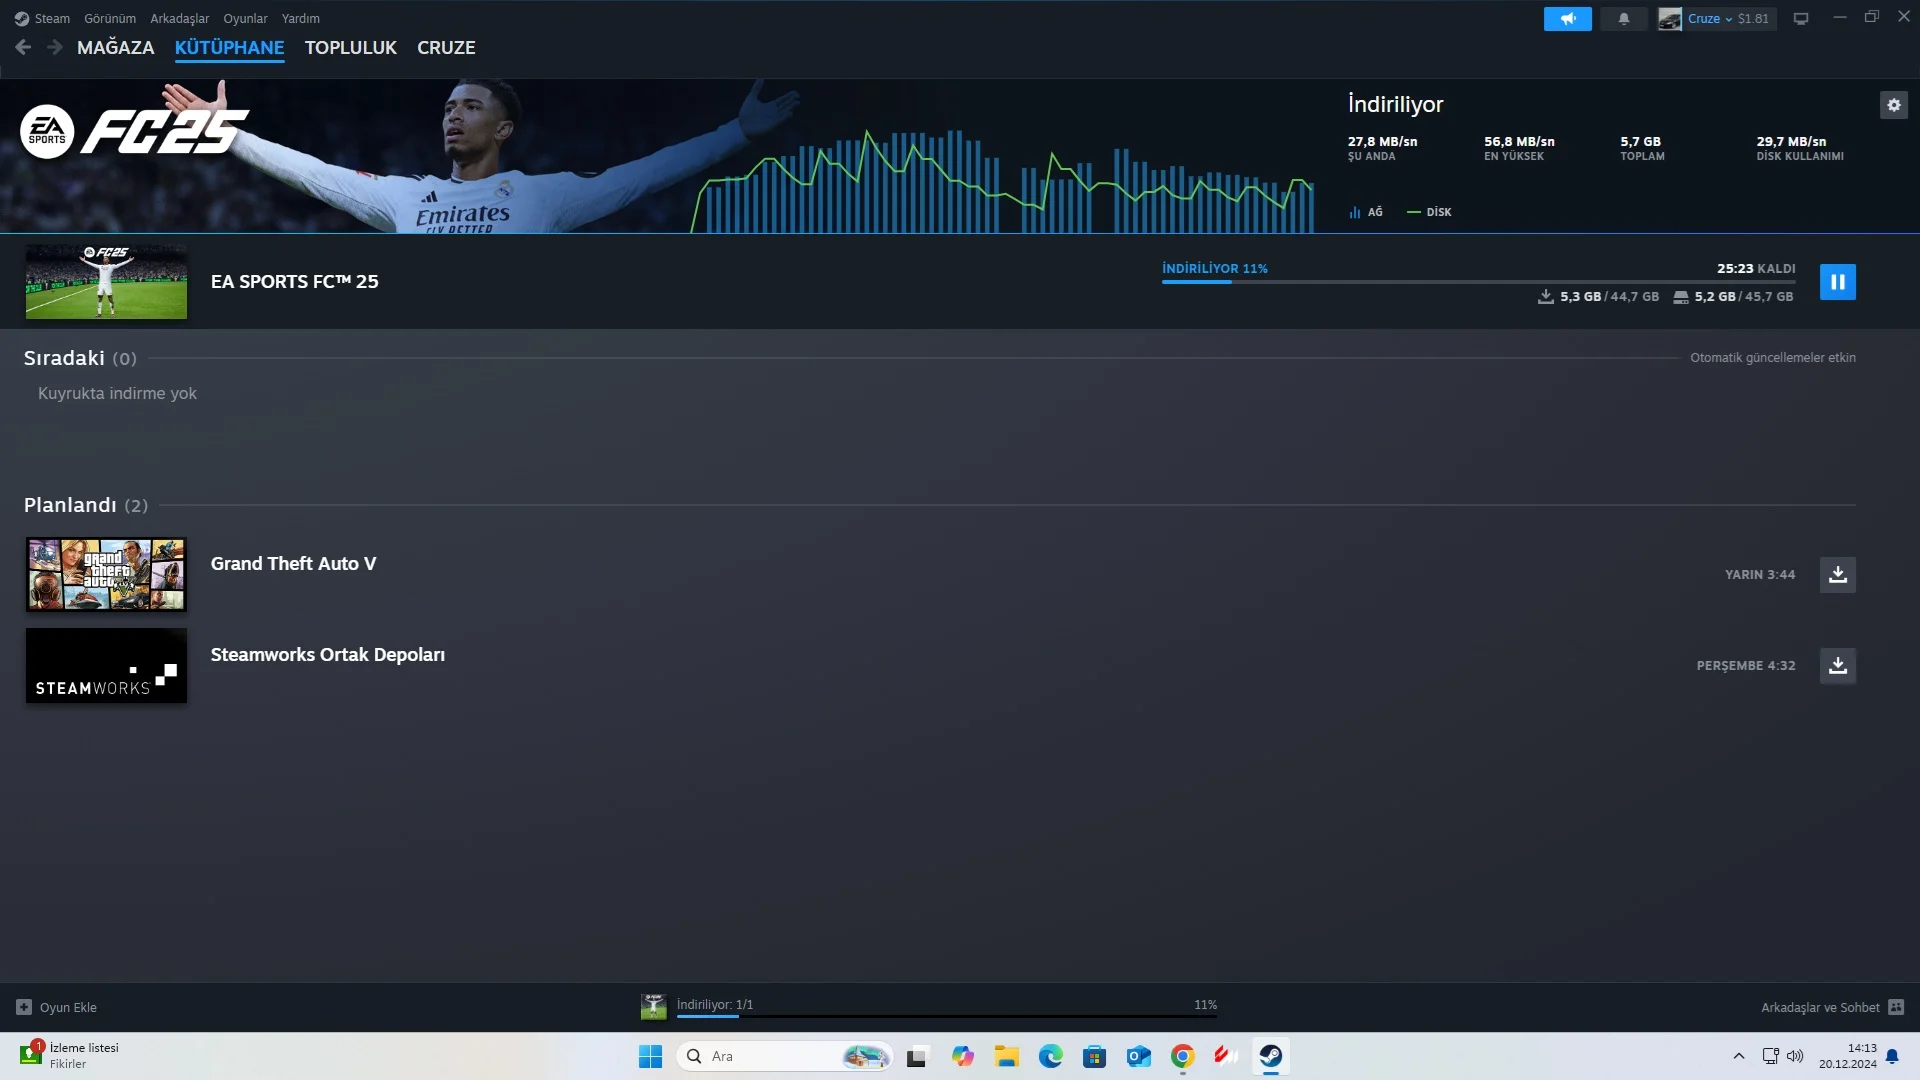Click the EA SPORTS FC 25 thumbnail
Image resolution: width=1920 pixels, height=1080 pixels.
pos(106,282)
